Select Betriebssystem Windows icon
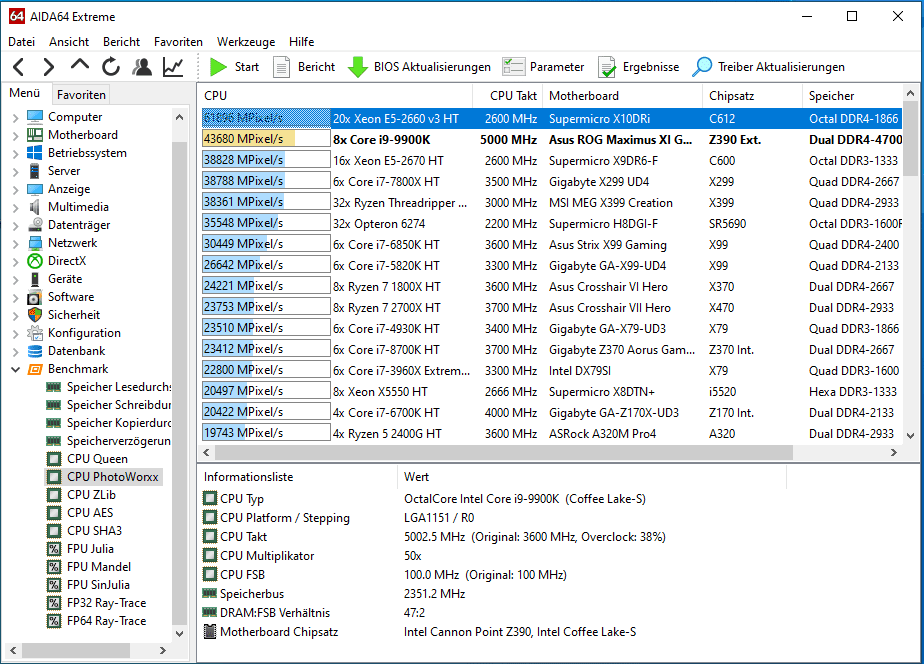924x664 pixels. coord(35,153)
